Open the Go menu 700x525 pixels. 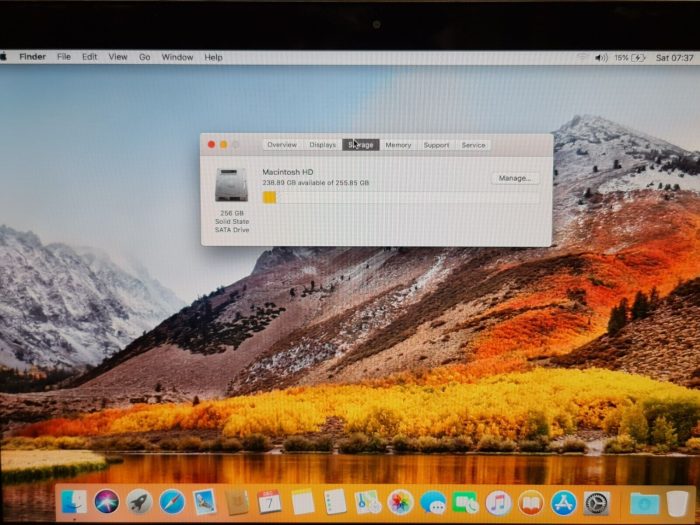(144, 57)
